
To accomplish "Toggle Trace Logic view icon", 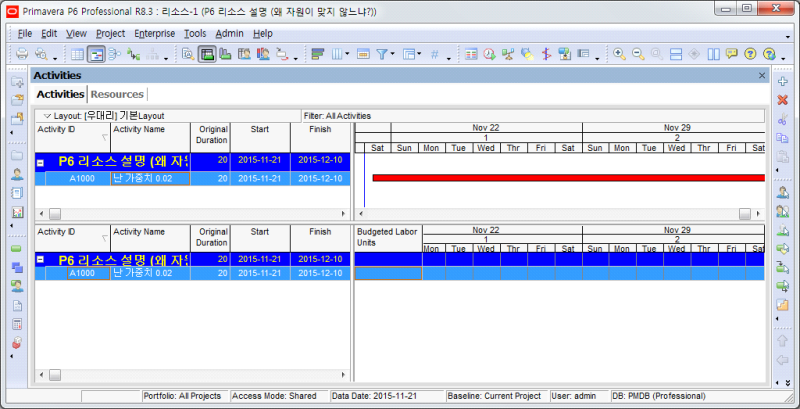I will click(x=133, y=54).
